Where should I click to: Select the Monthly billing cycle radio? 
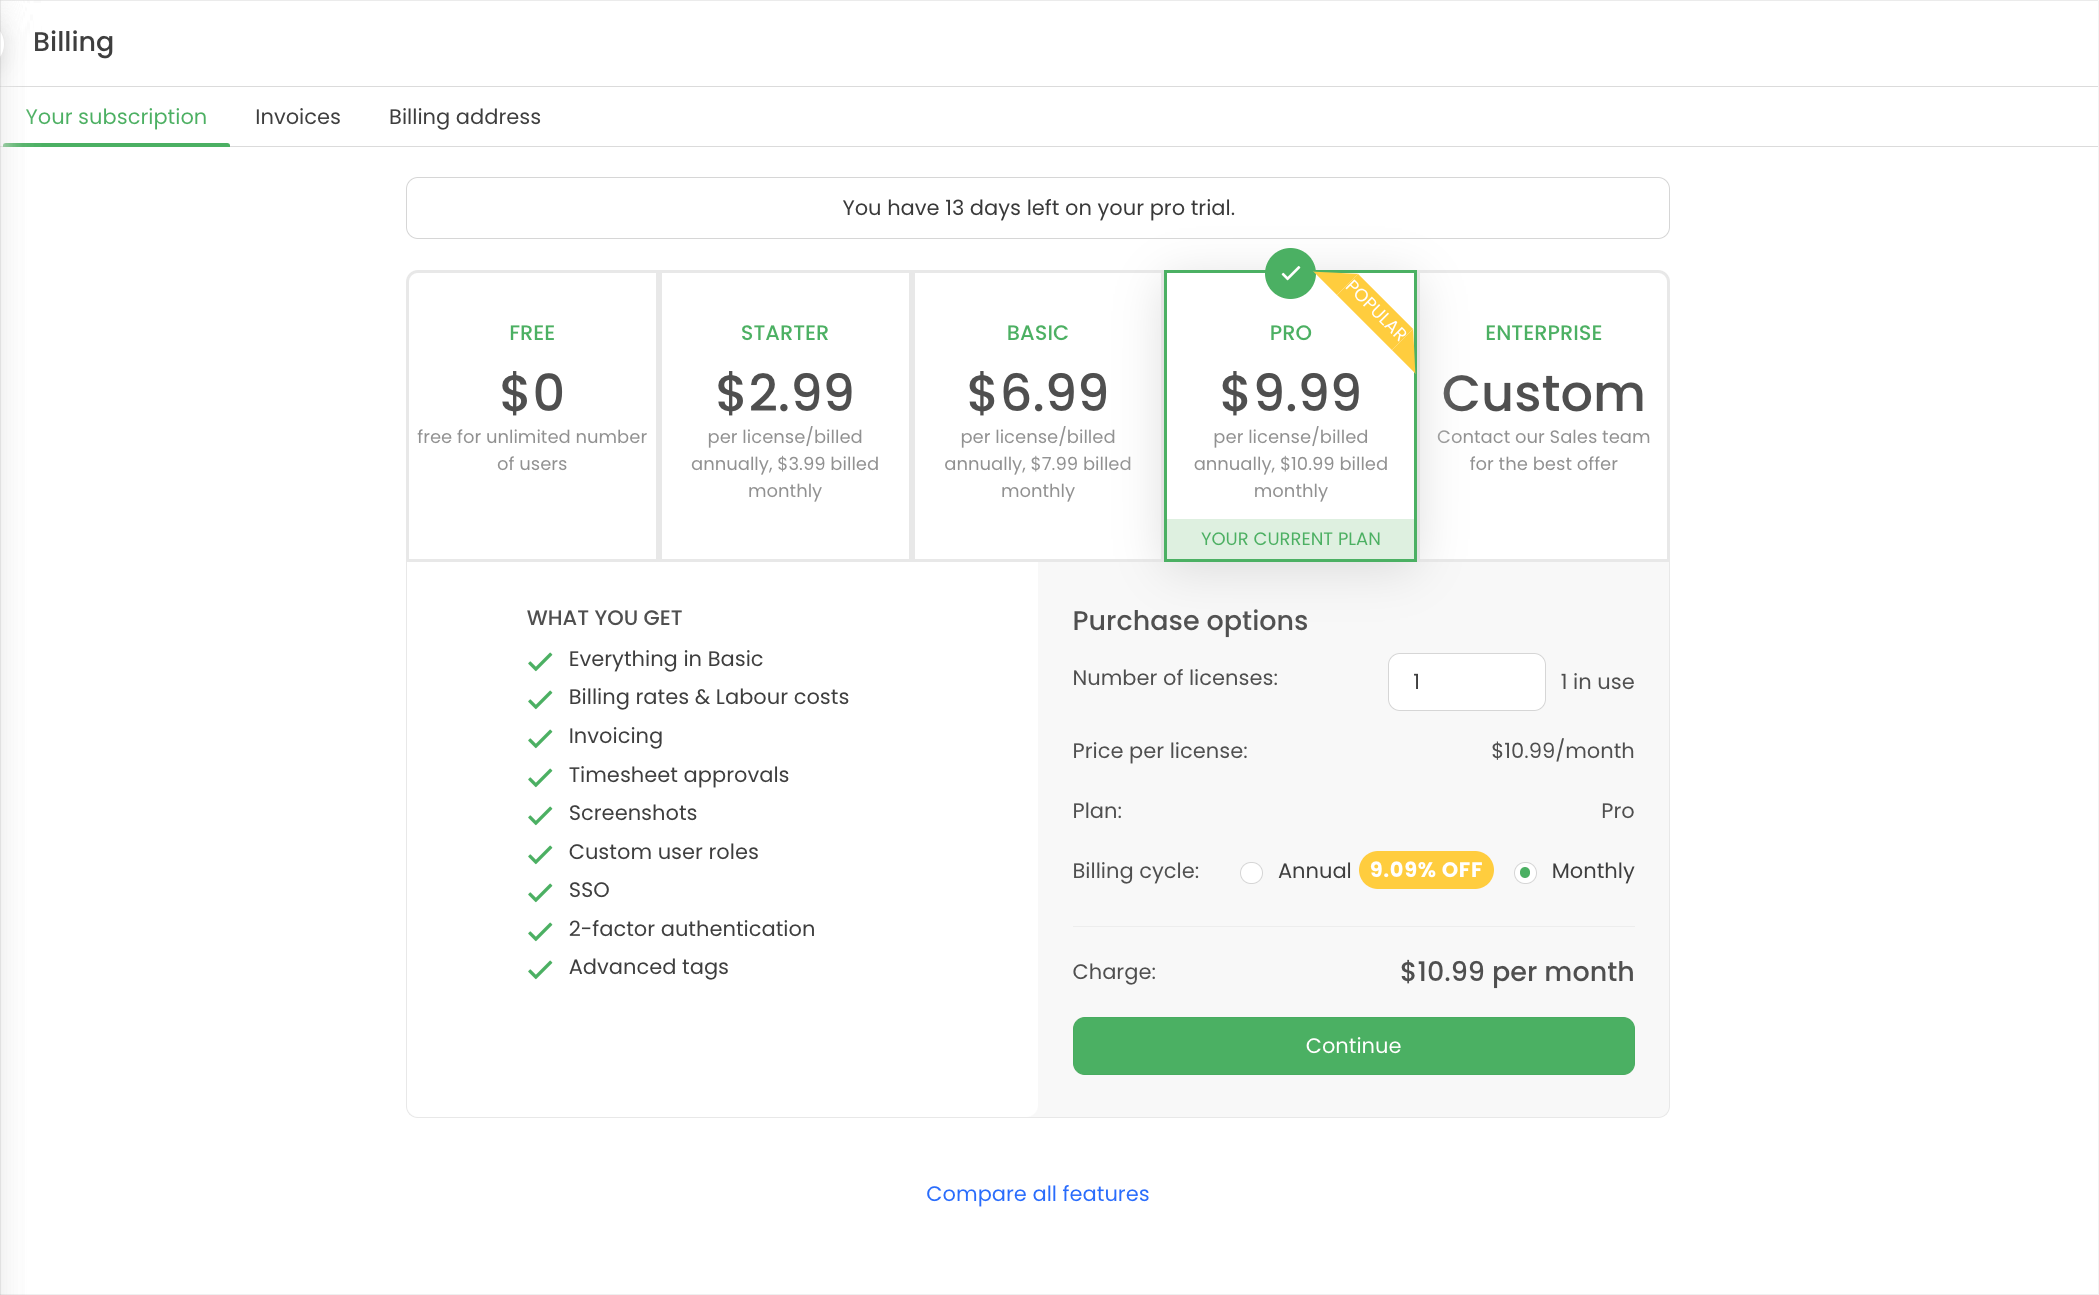(1525, 872)
